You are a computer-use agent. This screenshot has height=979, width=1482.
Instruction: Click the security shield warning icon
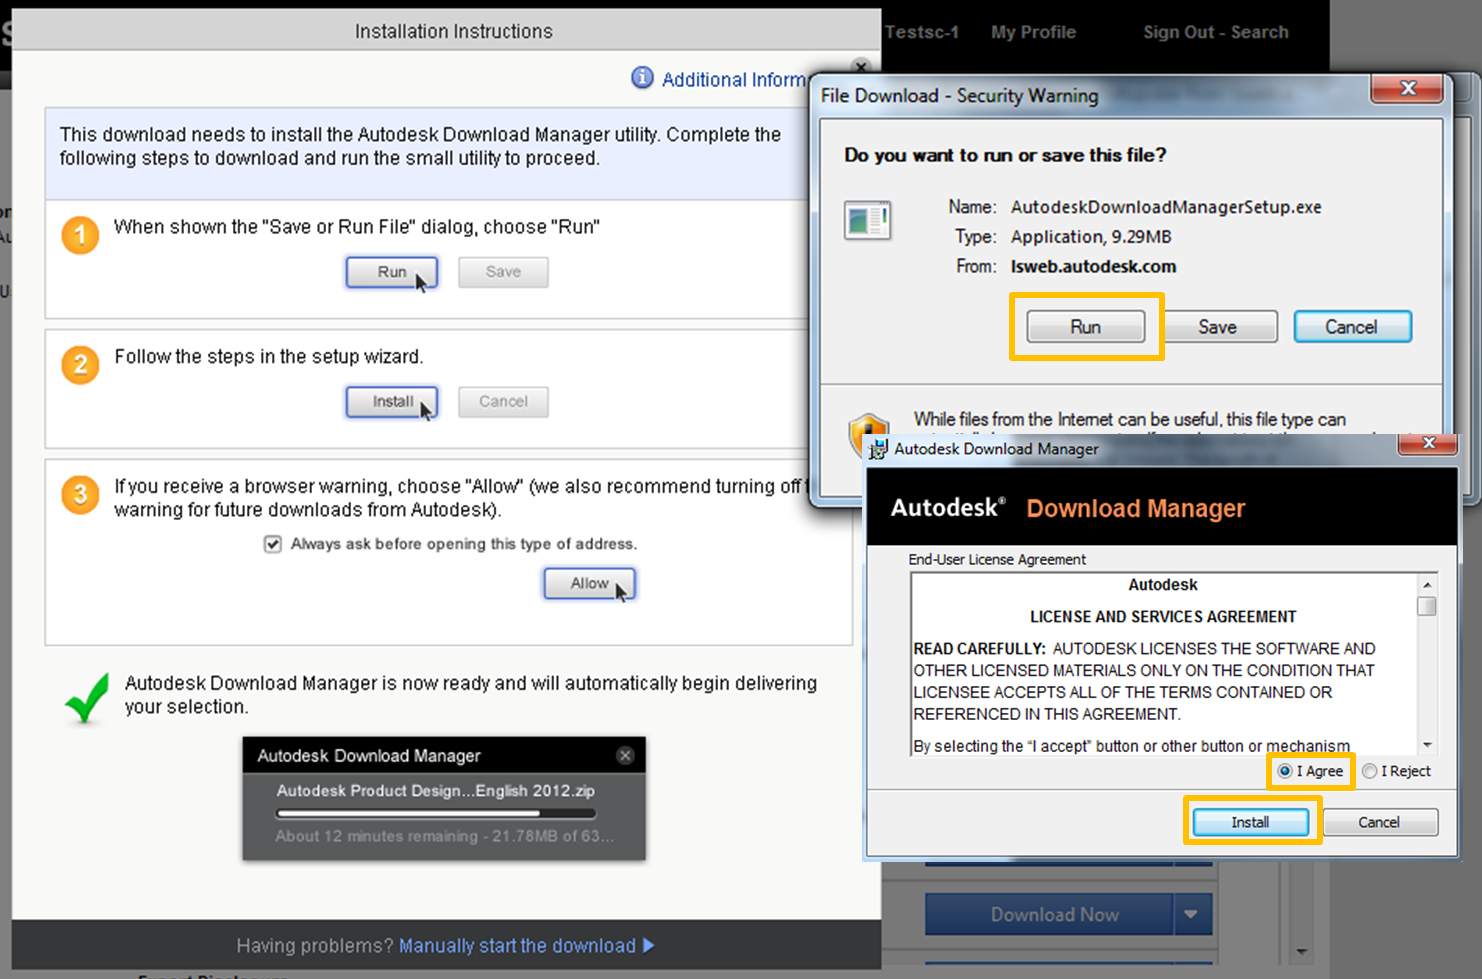pyautogui.click(x=867, y=432)
